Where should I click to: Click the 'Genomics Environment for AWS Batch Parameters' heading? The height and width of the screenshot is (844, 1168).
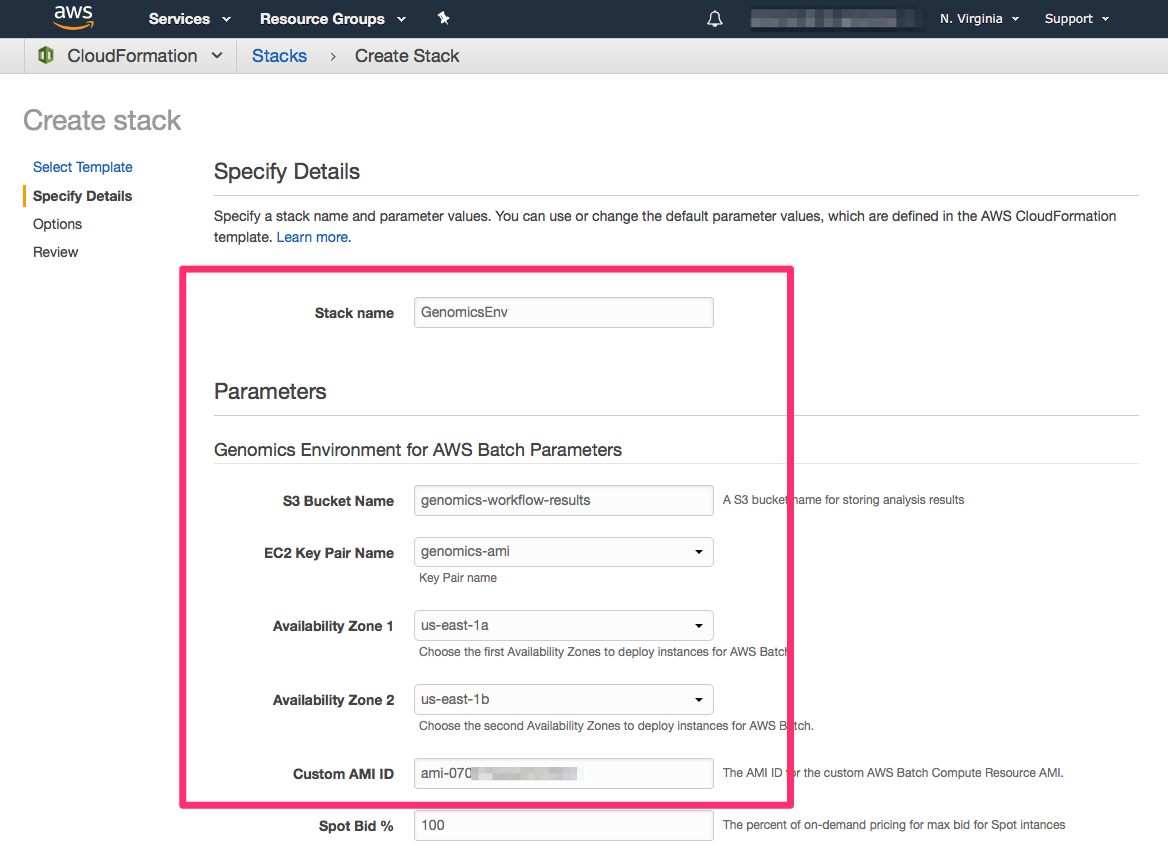click(x=418, y=450)
